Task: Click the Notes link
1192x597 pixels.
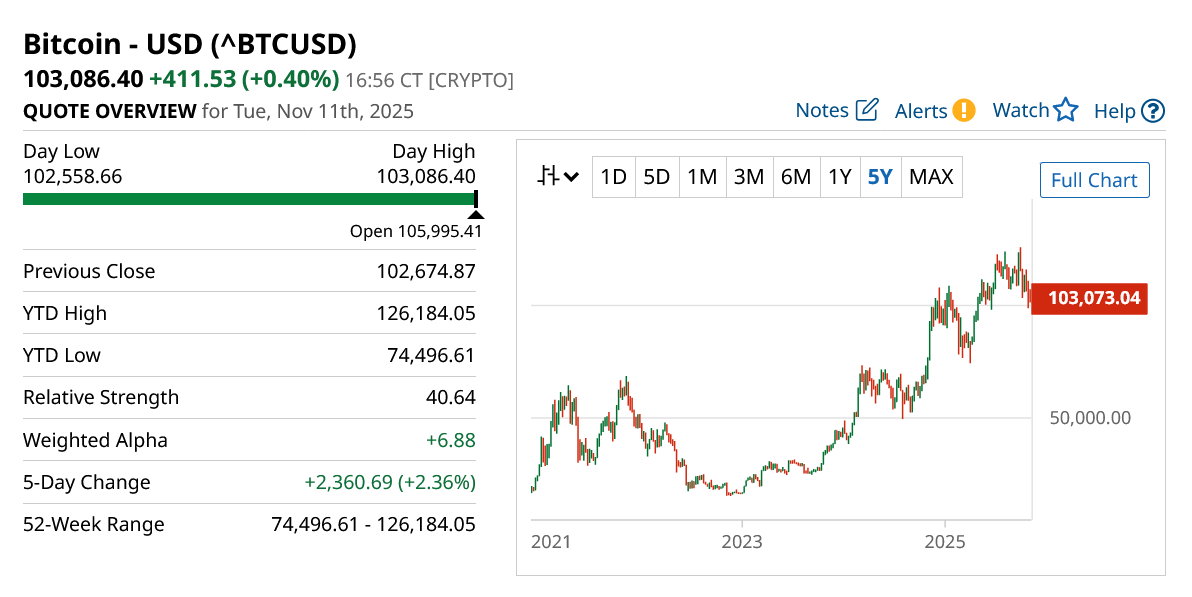Action: tap(822, 110)
